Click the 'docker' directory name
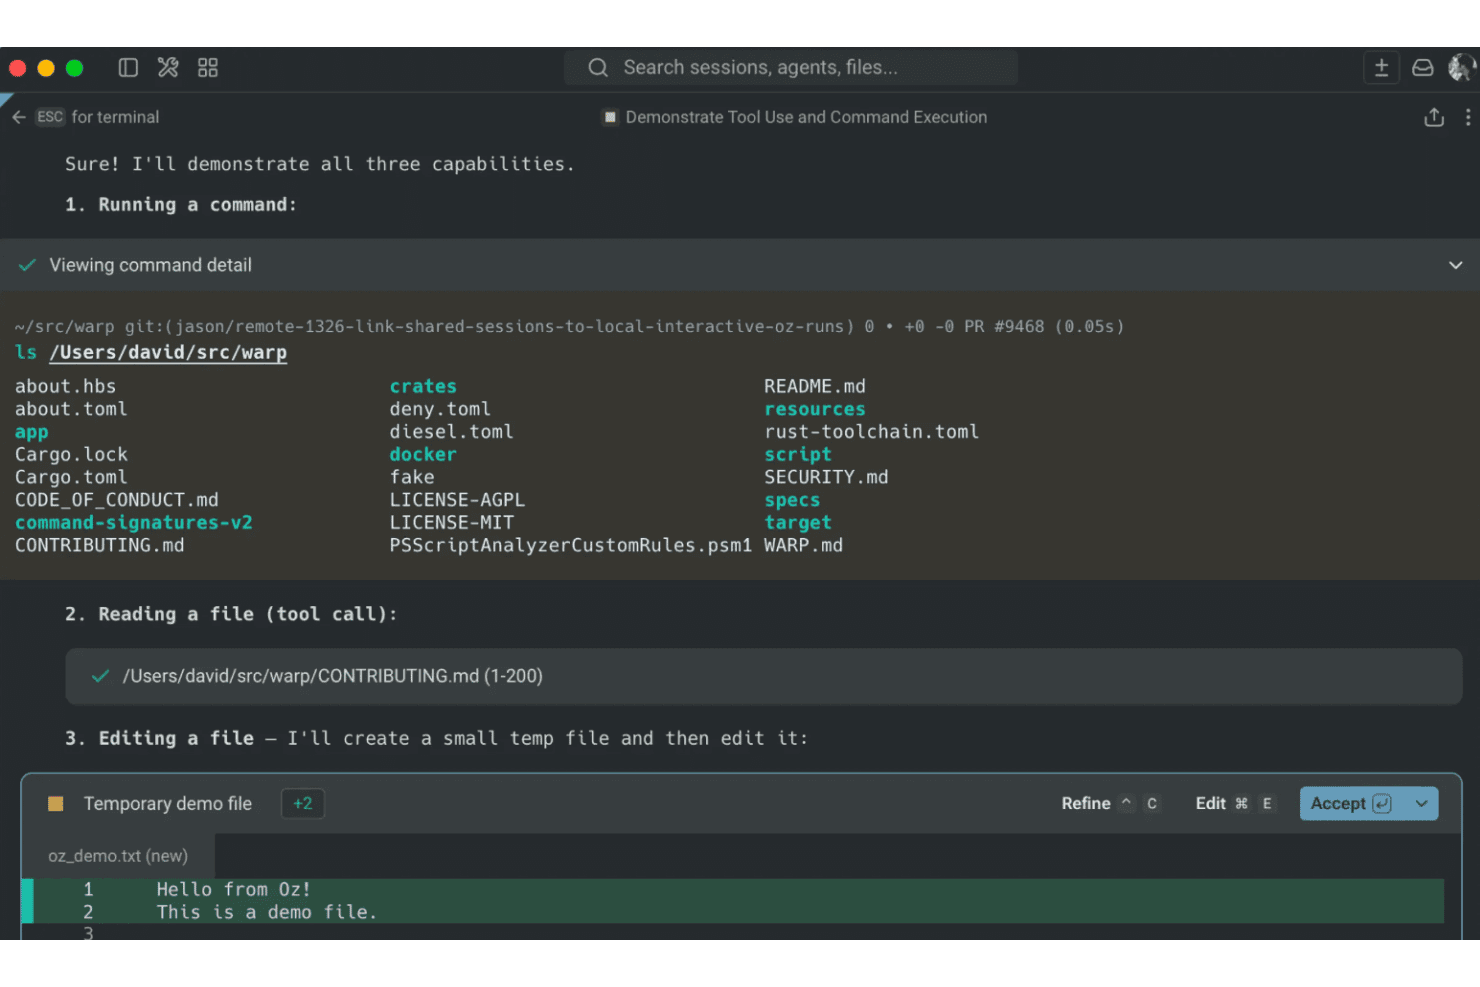The height and width of the screenshot is (987, 1480). tap(423, 455)
